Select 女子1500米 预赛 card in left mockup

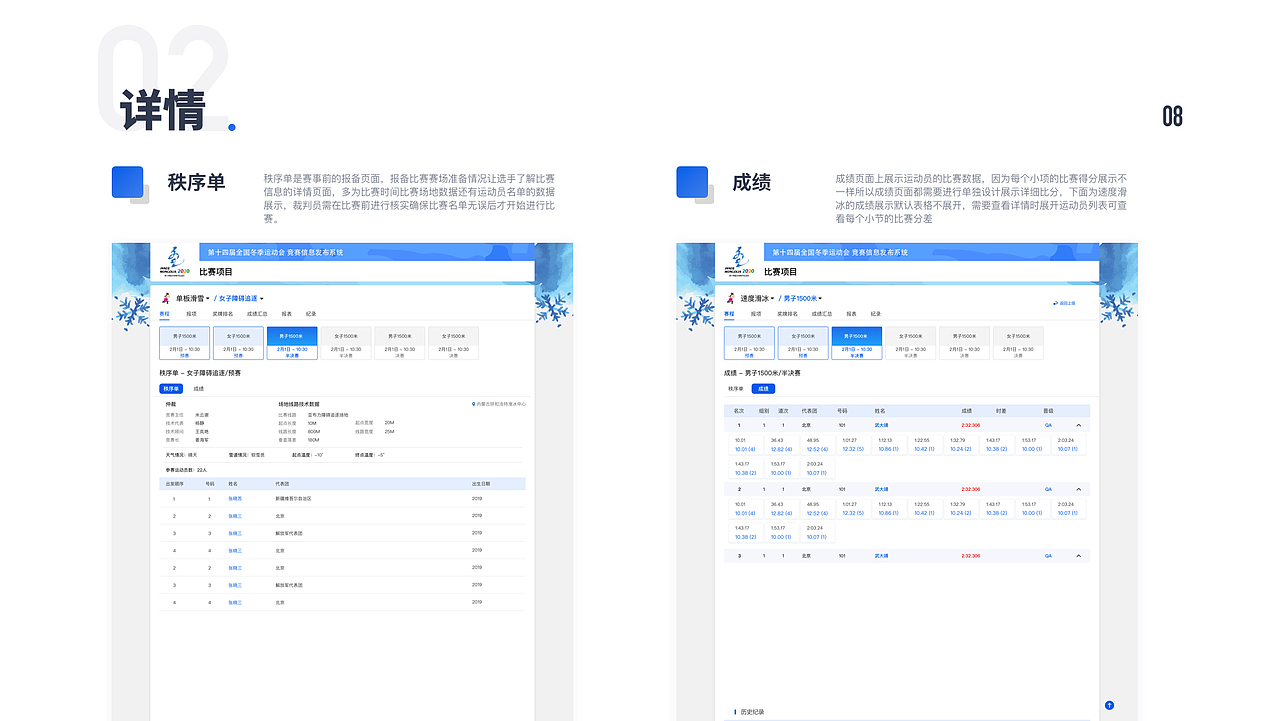coord(238,343)
